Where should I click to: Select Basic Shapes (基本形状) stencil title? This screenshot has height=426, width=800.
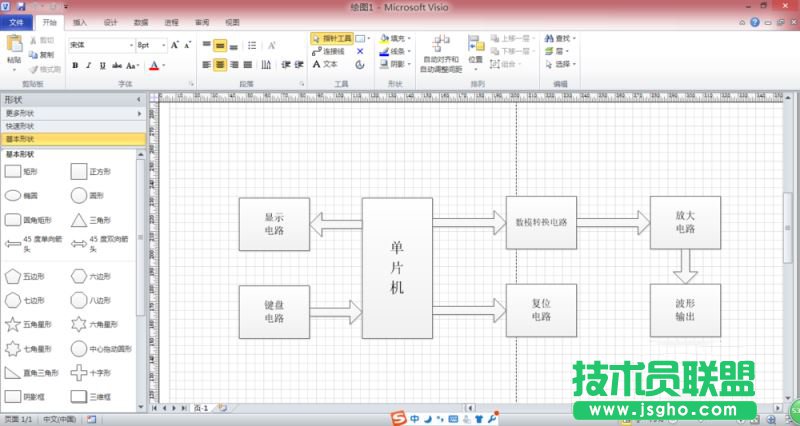pos(73,139)
